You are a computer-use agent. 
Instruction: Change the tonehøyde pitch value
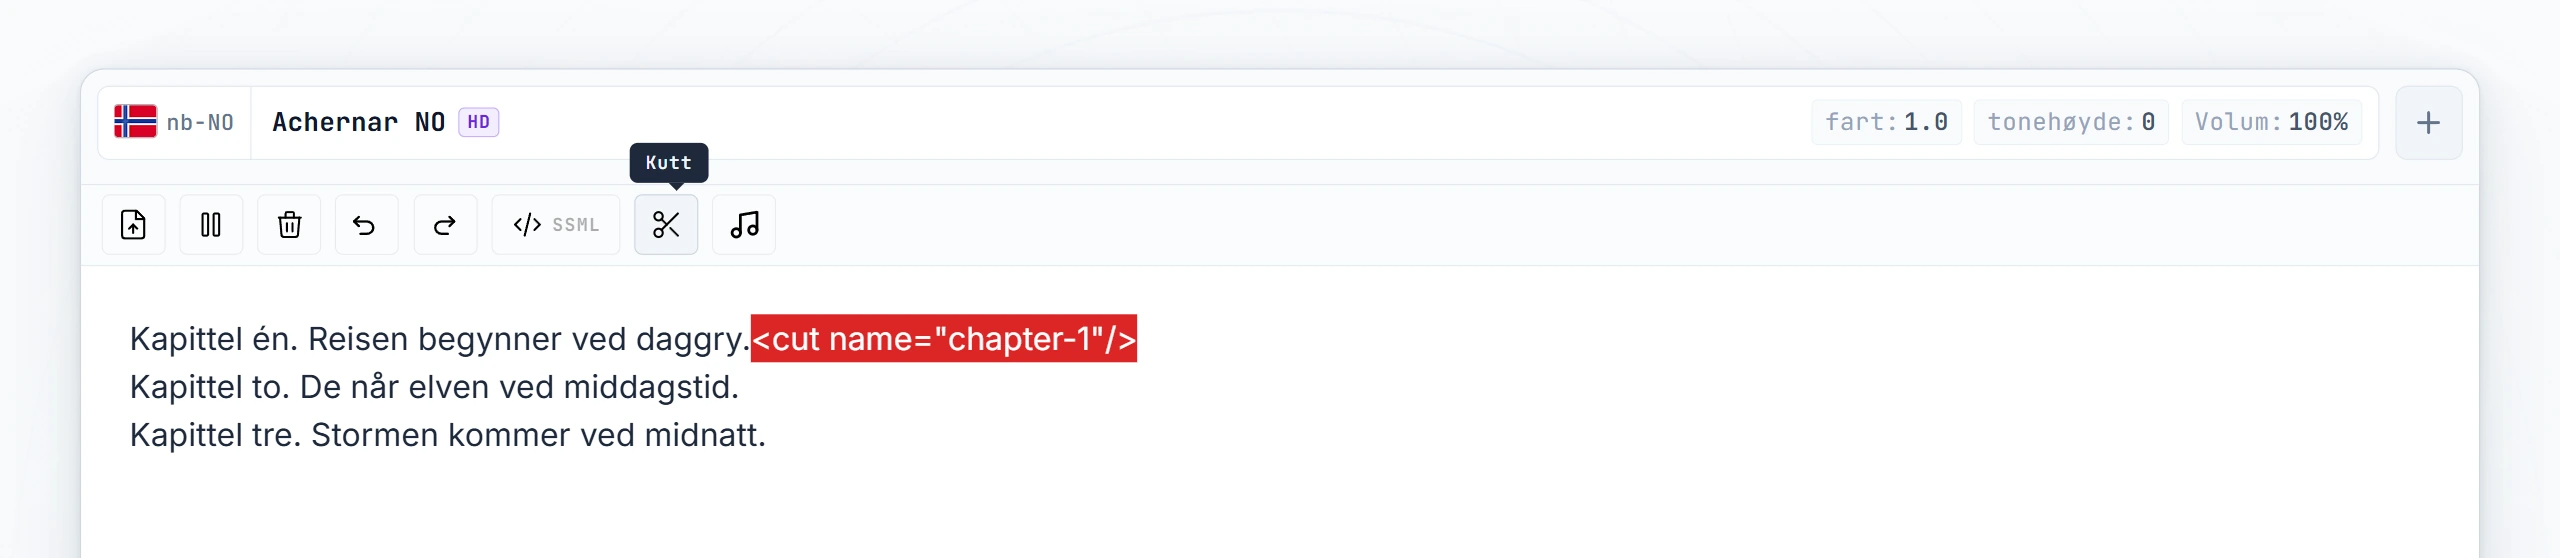2071,122
